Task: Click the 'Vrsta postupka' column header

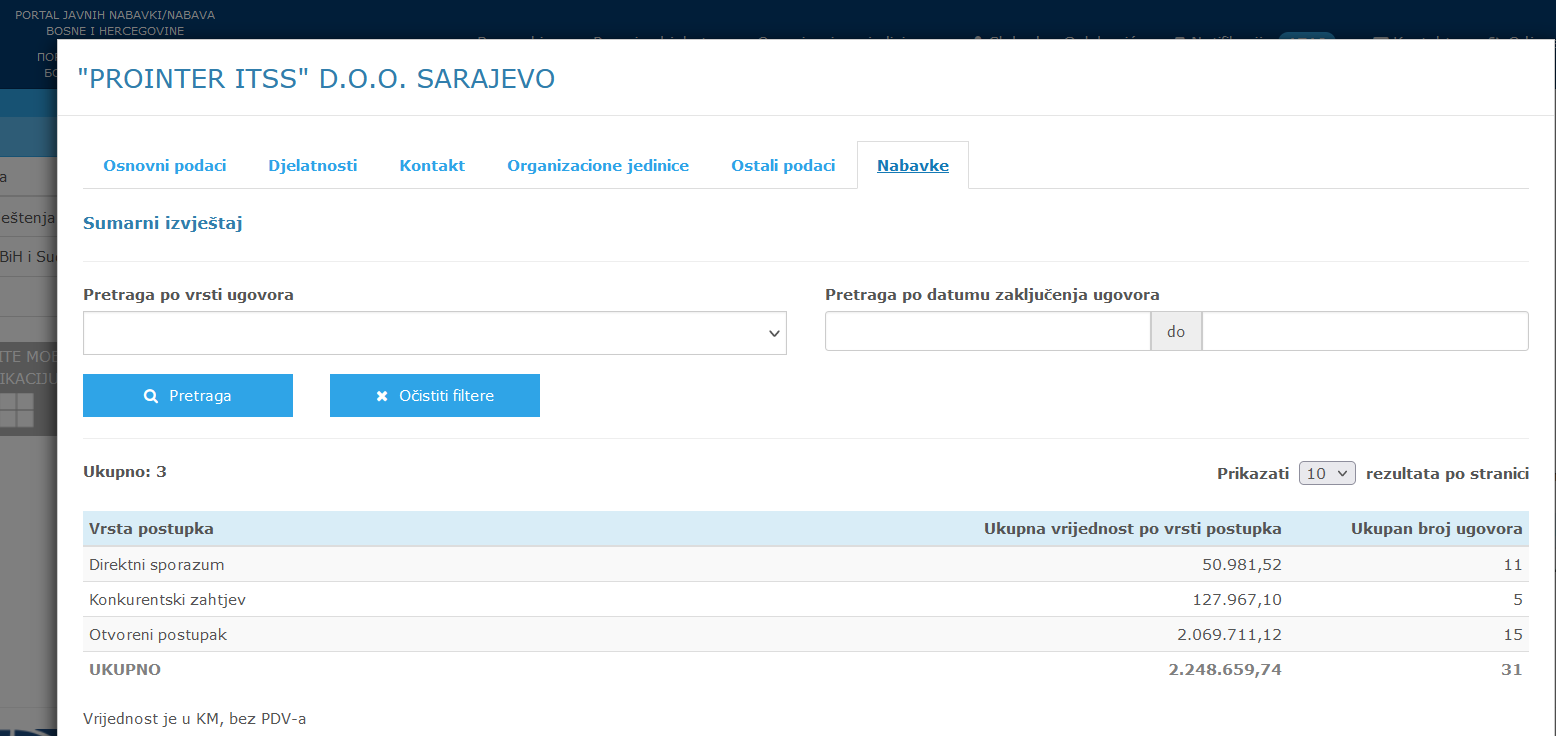Action: coord(151,528)
